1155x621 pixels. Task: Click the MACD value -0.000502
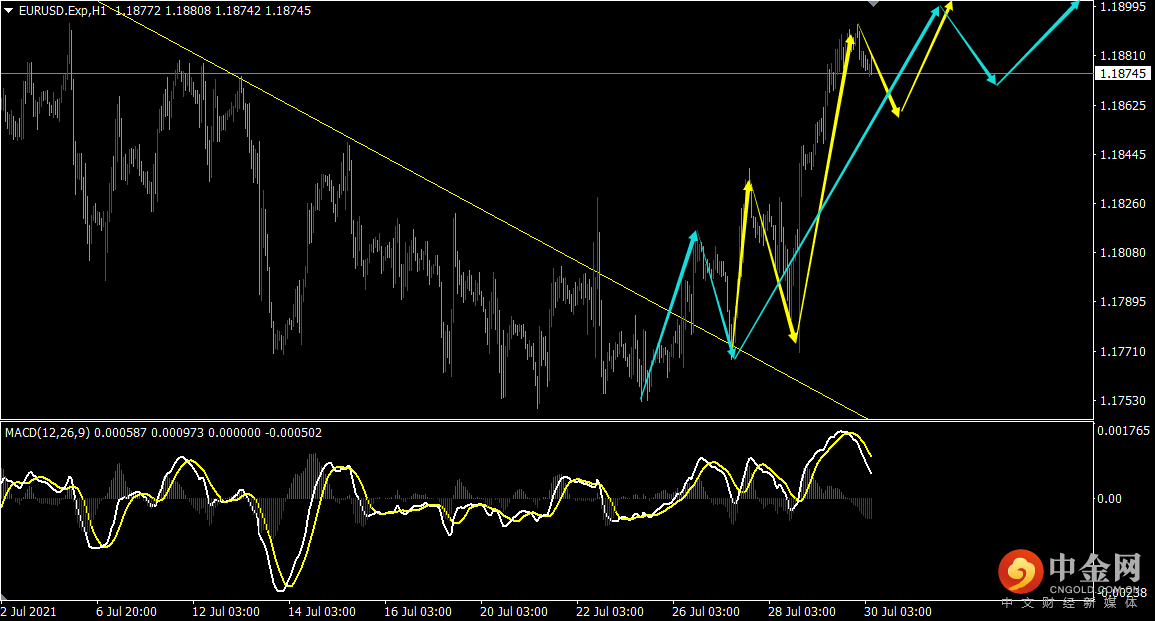293,433
